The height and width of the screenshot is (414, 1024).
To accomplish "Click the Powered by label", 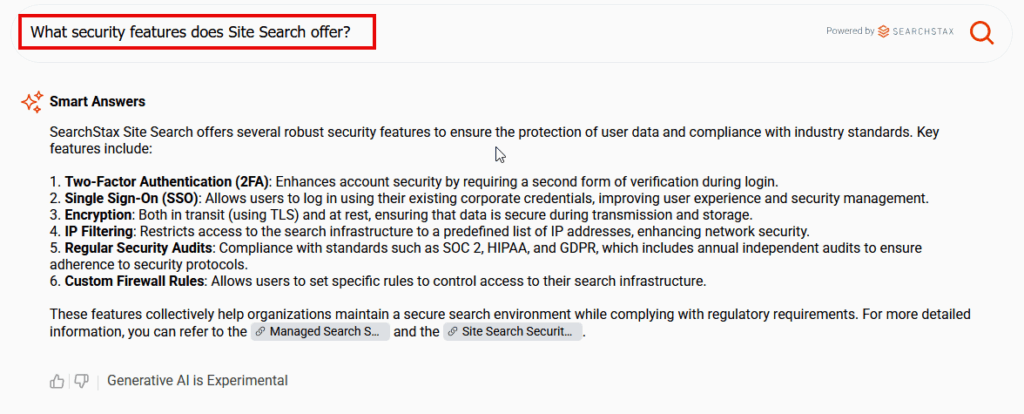I will pyautogui.click(x=850, y=31).
